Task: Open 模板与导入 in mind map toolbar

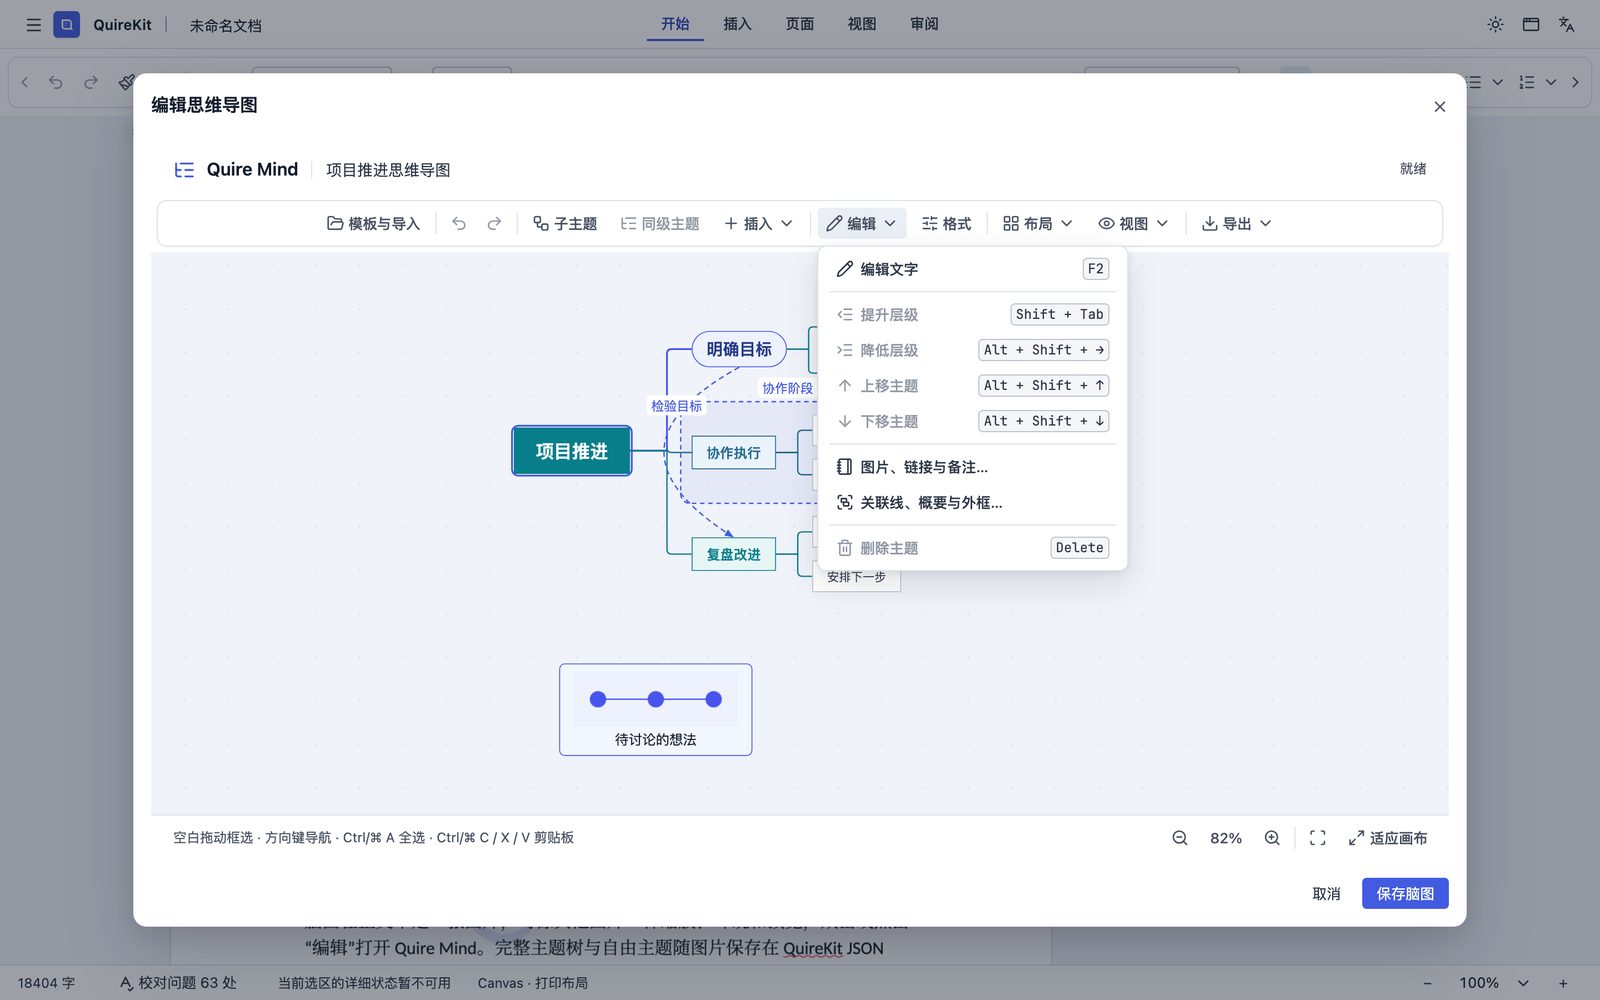Action: tap(373, 224)
